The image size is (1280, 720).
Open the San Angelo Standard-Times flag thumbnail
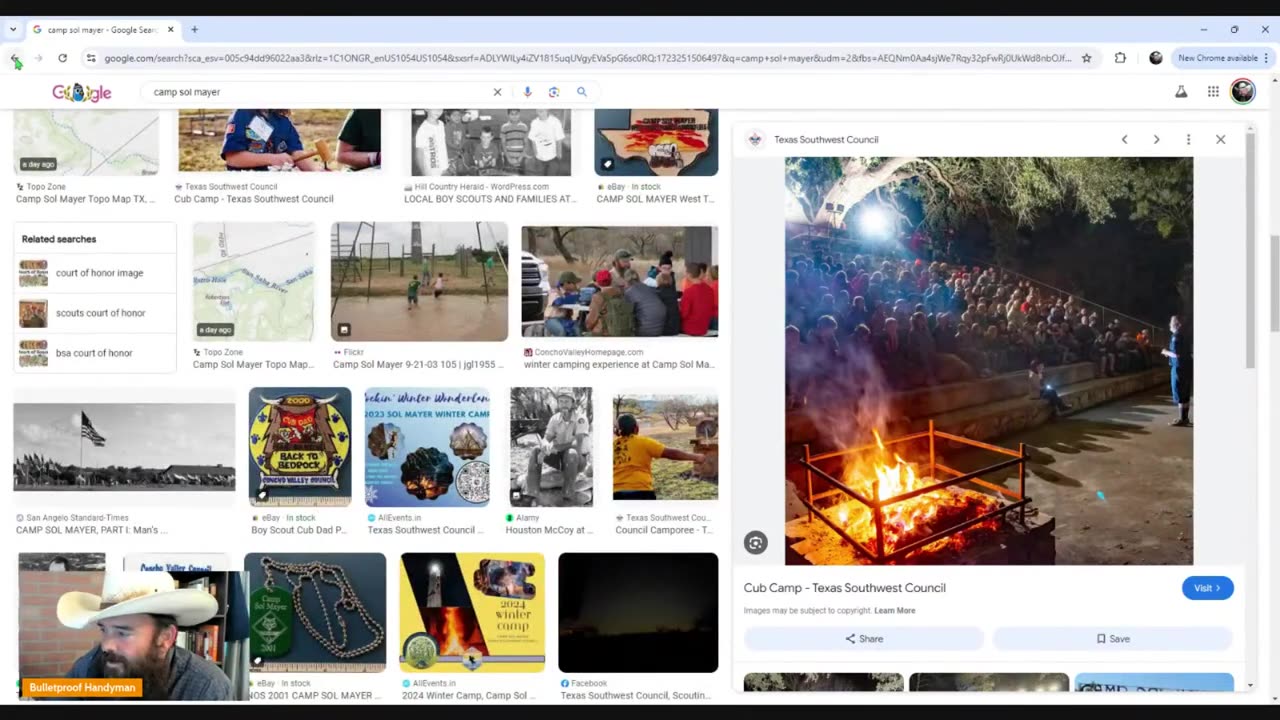coord(124,447)
